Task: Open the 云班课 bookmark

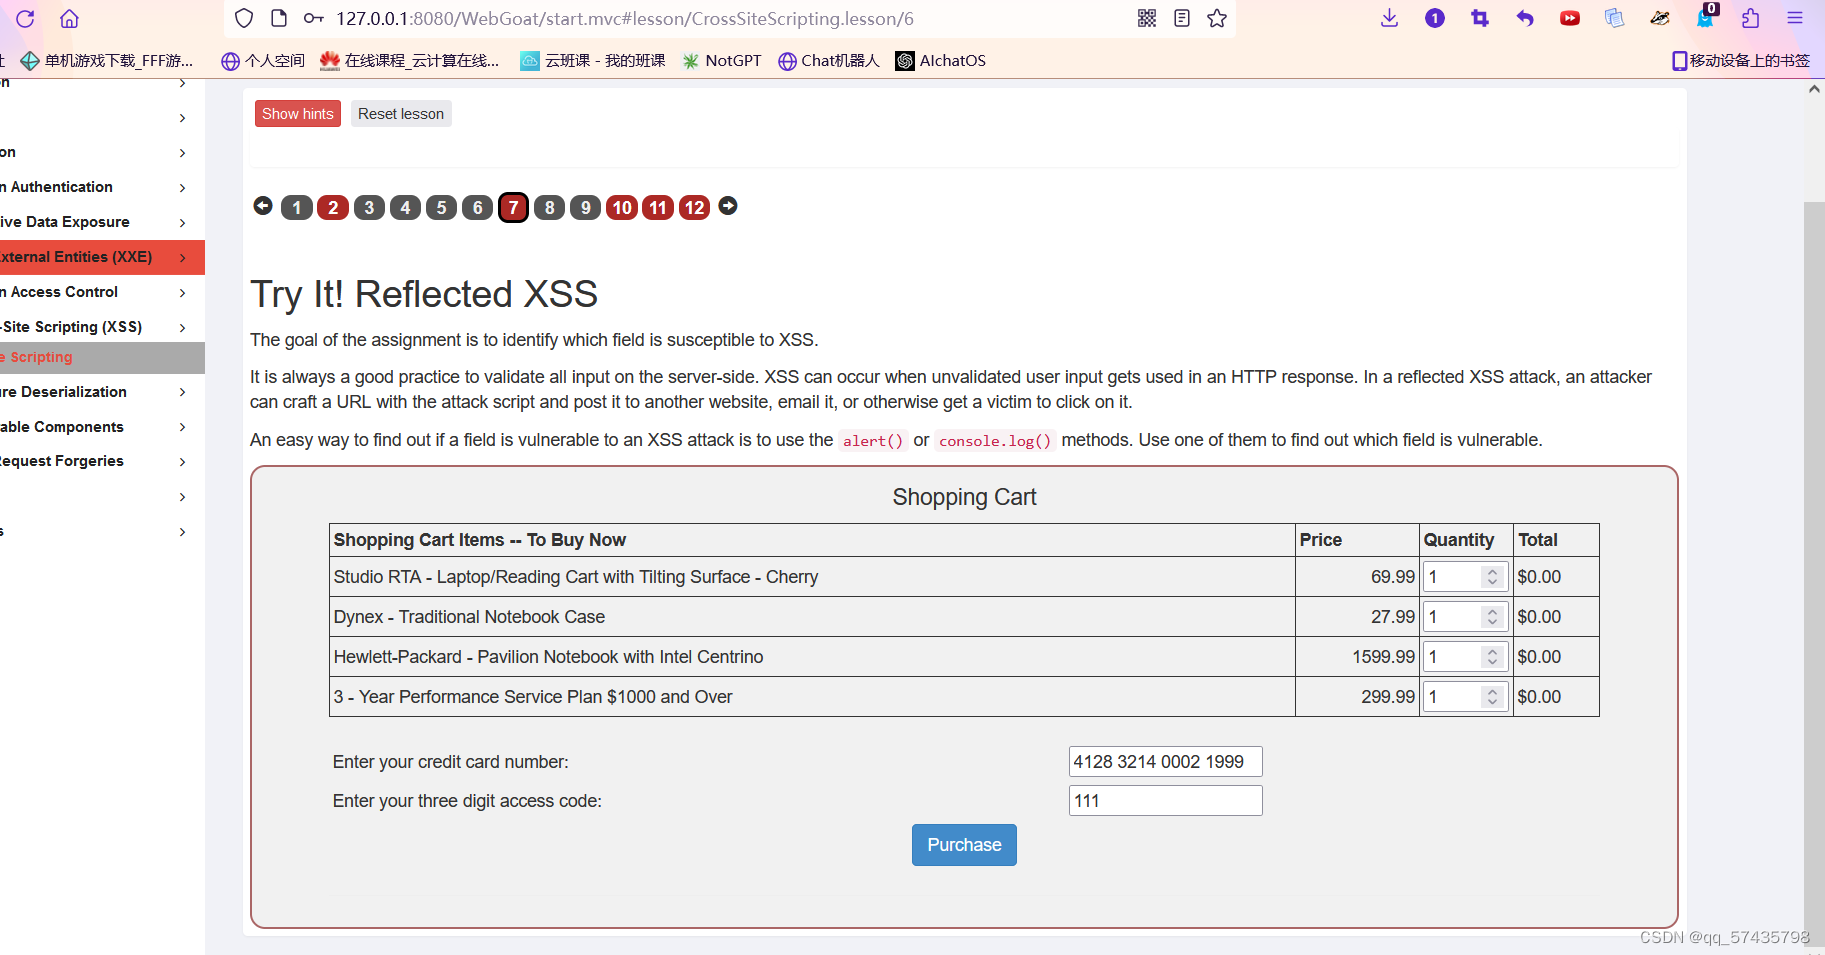Action: (593, 61)
